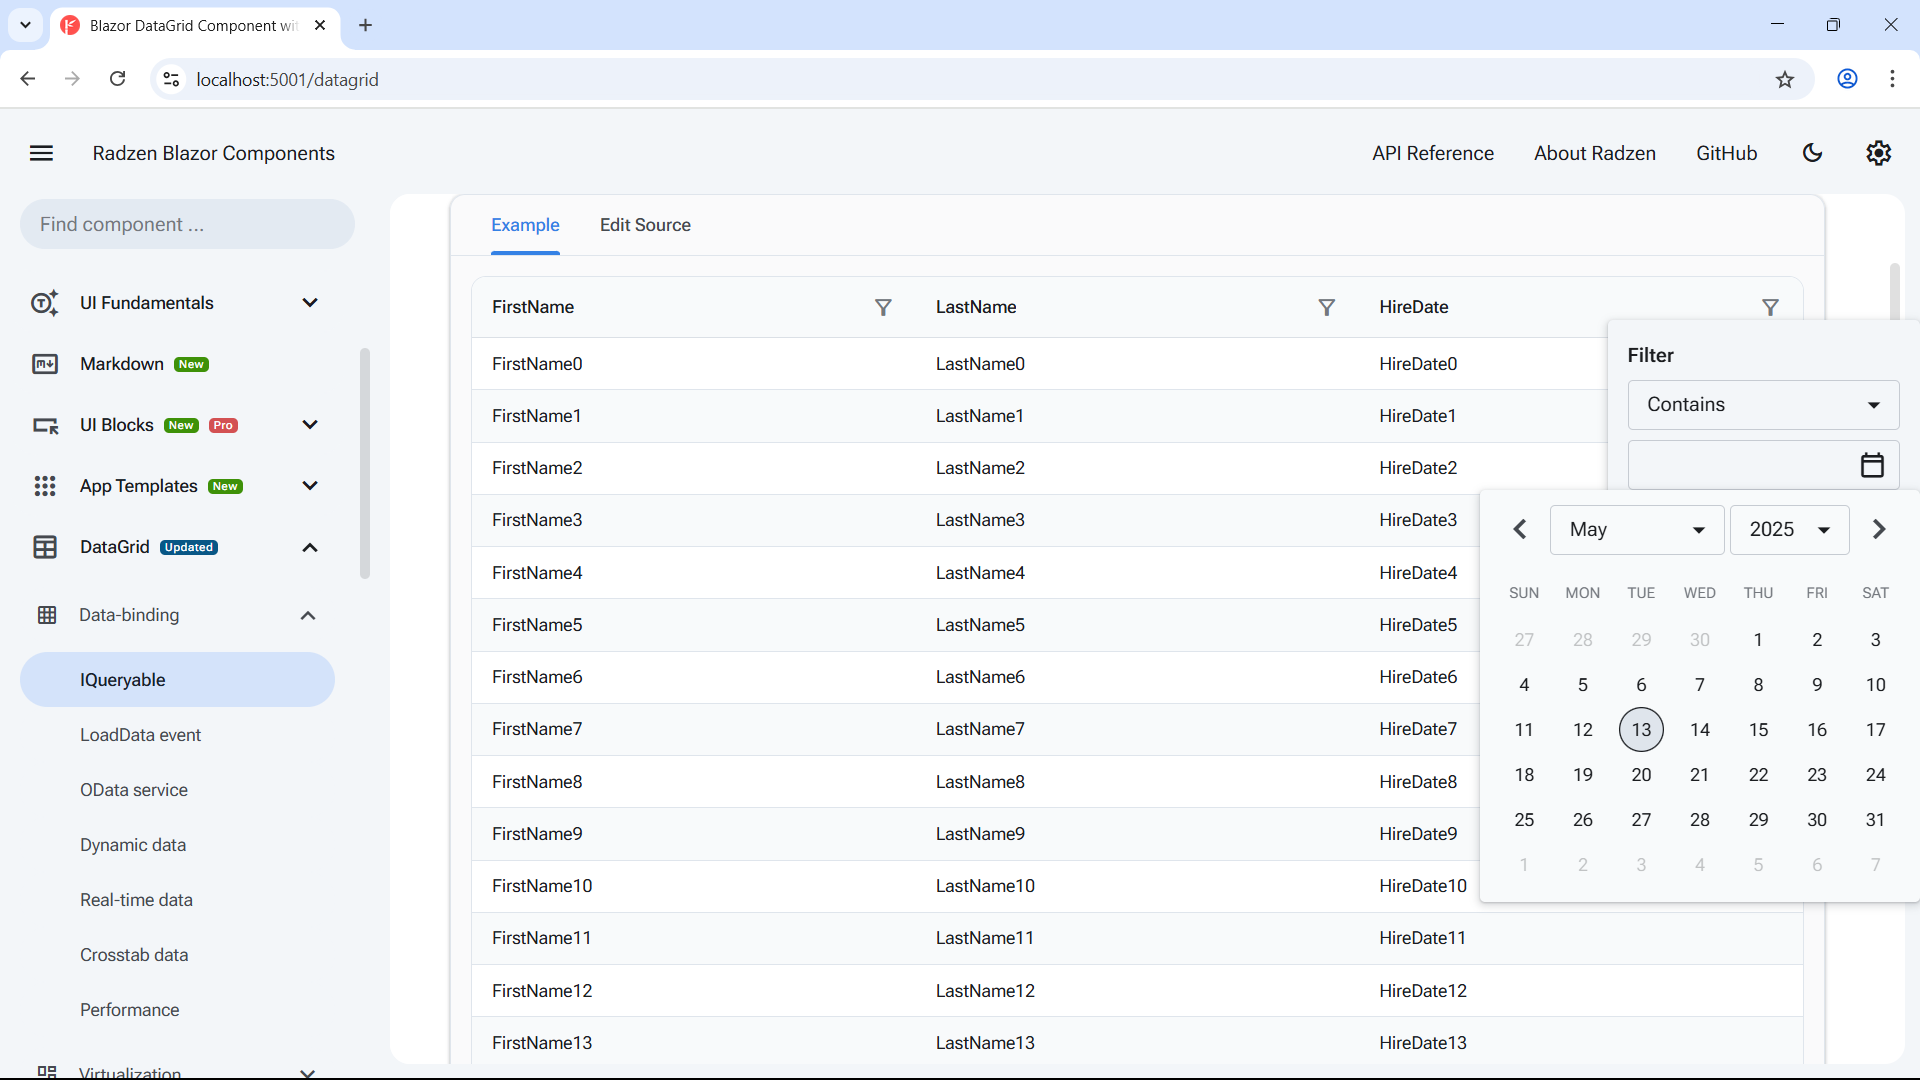Bookmark this page with star icon

pos(1785,79)
